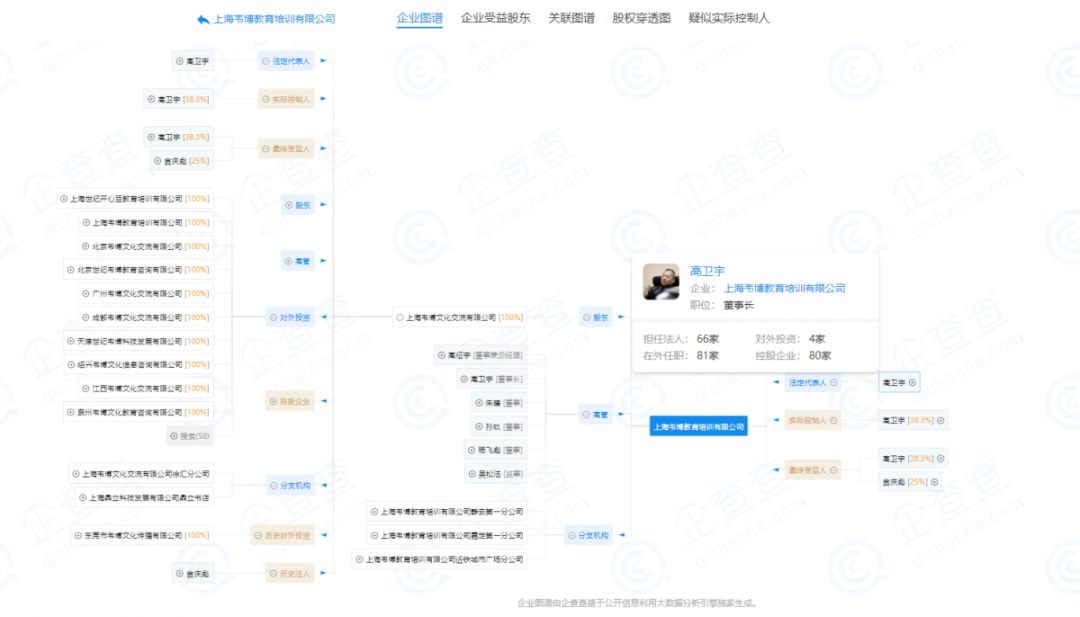1080x617 pixels.
Task: Click circle icon after 曾庆彪 [25%] on right
Action: (934, 482)
